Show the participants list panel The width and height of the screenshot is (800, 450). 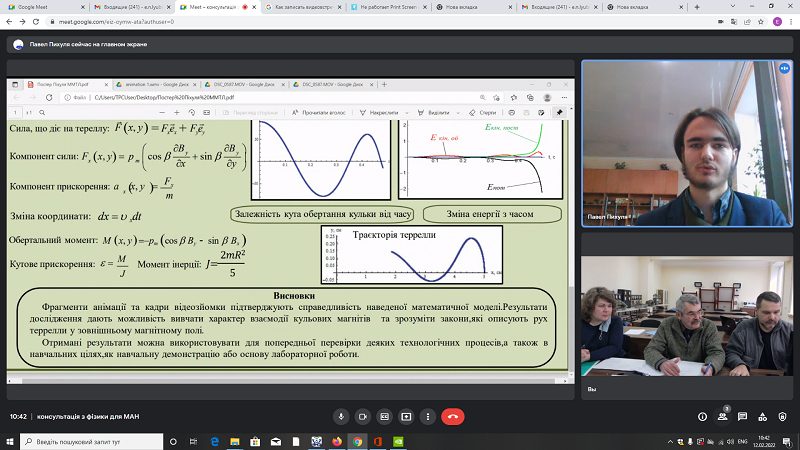click(722, 417)
